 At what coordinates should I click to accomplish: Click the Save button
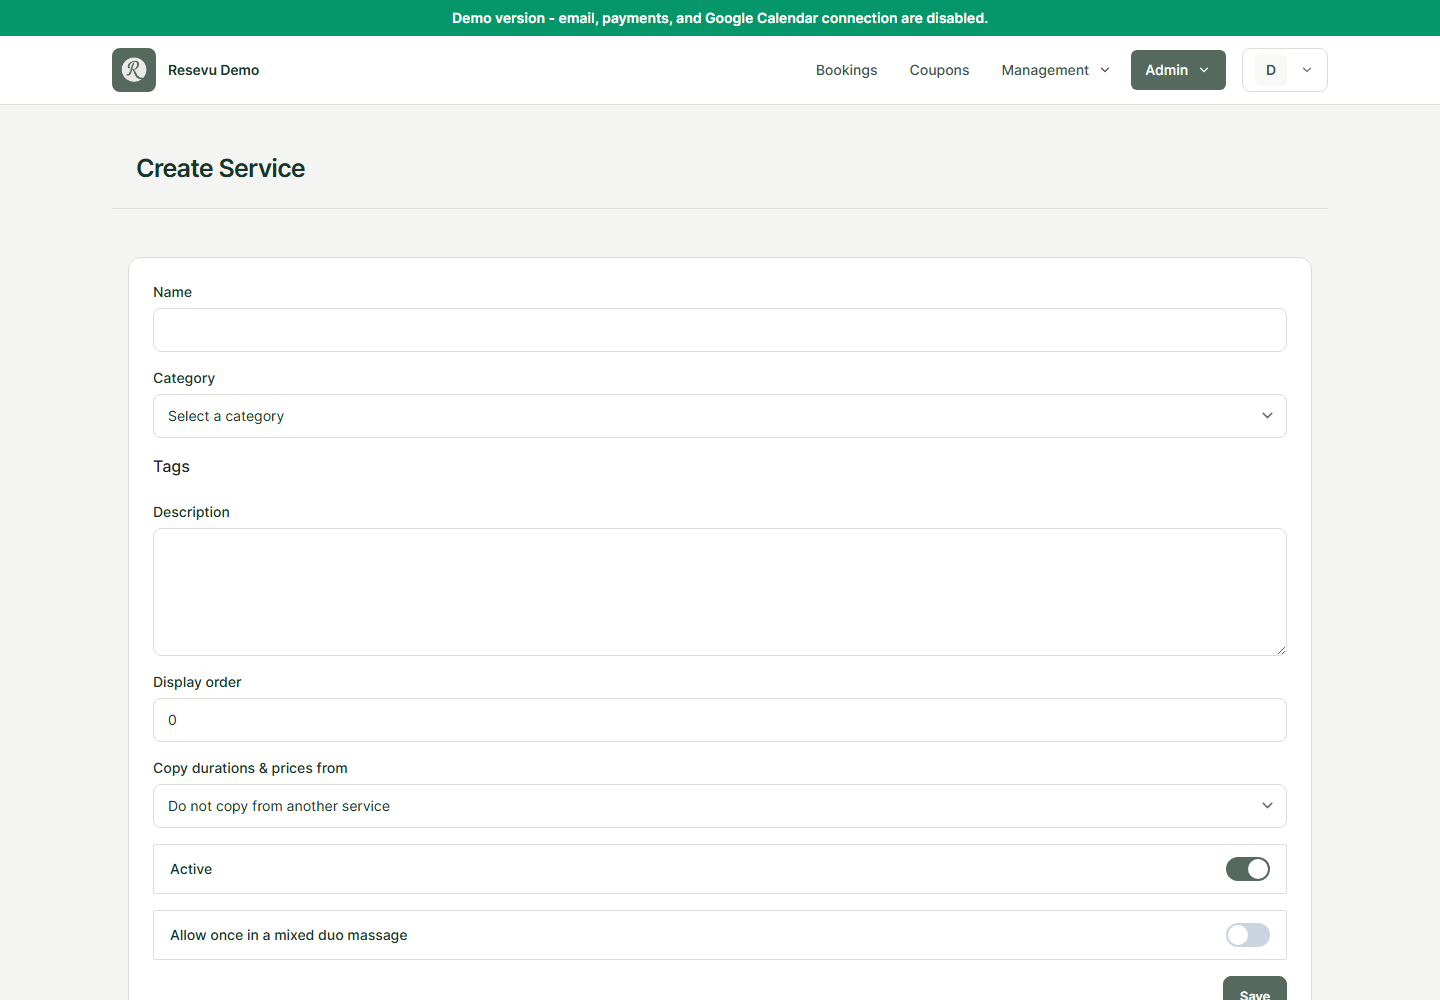(1255, 990)
